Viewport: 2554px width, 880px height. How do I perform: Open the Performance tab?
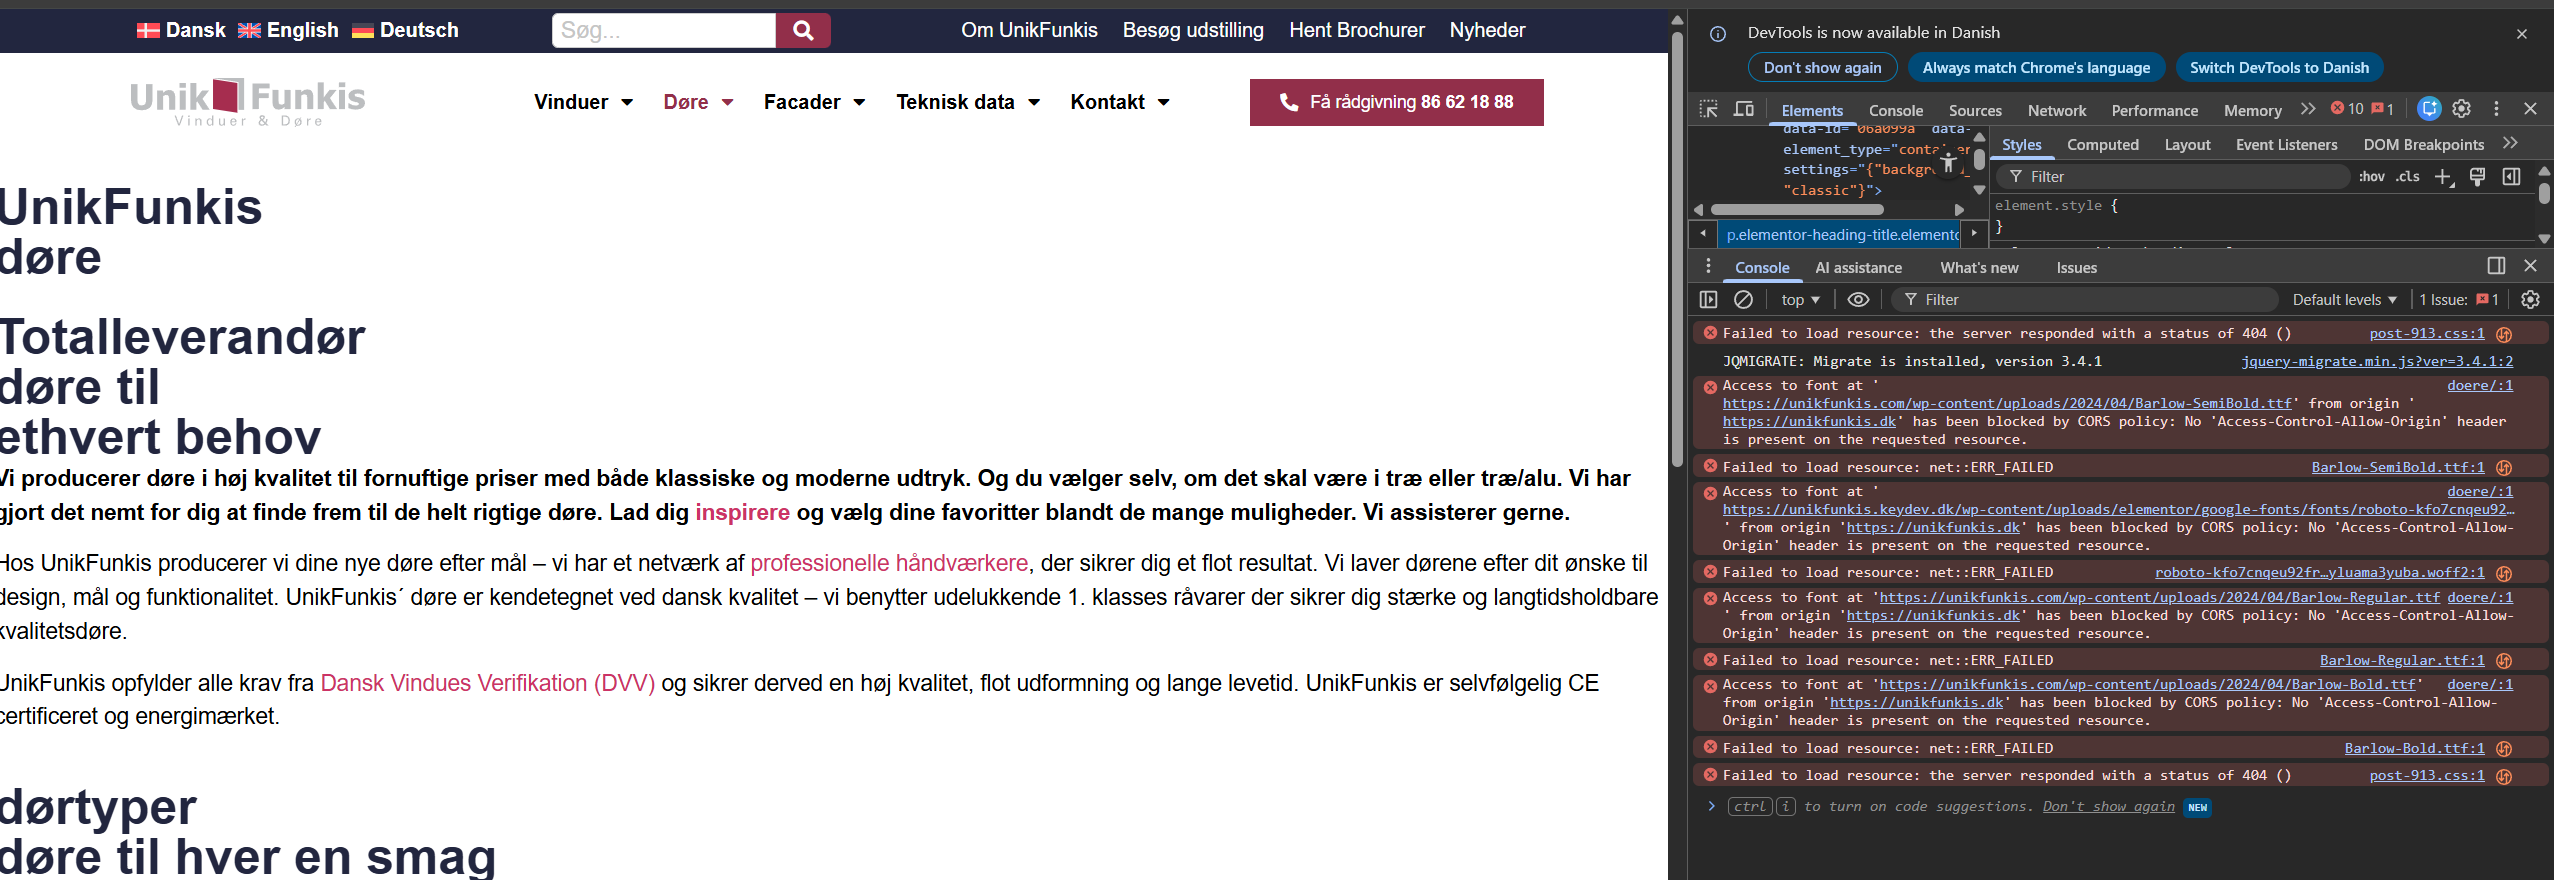2155,110
